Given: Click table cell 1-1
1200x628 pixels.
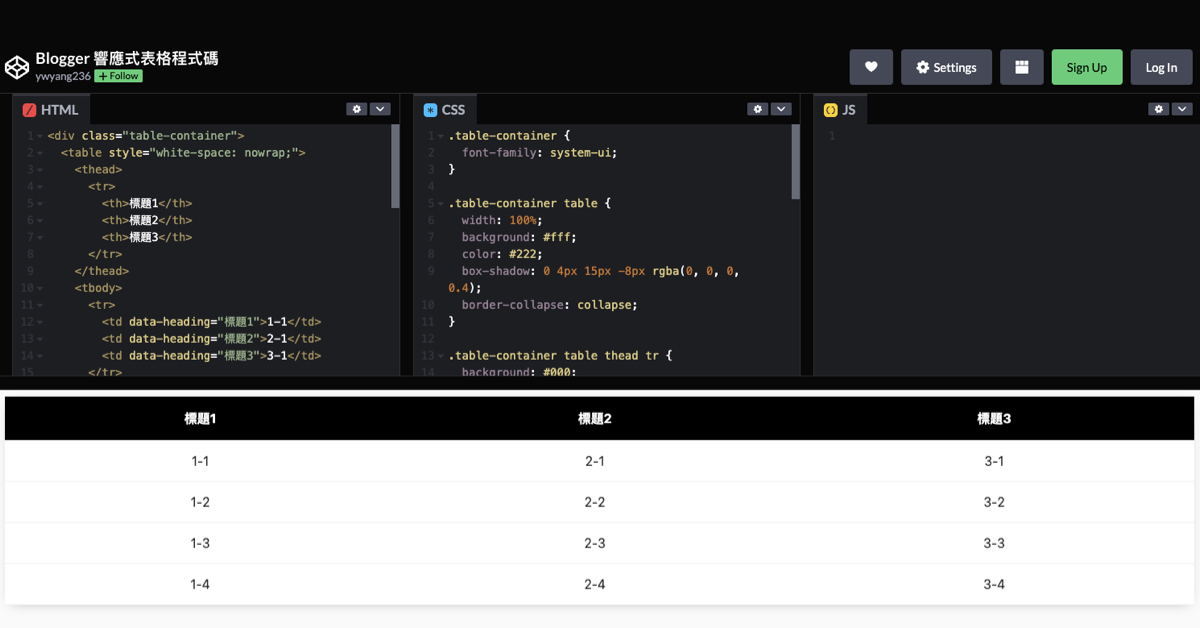Looking at the screenshot, I should pyautogui.click(x=200, y=461).
